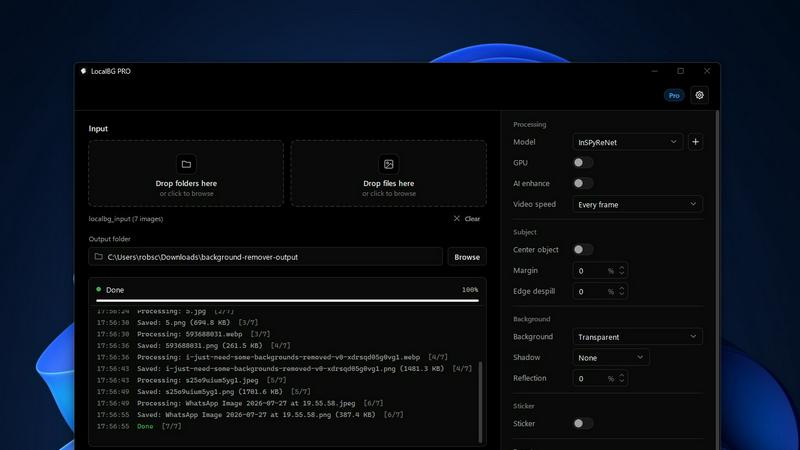Turn on AI enhance

(583, 183)
